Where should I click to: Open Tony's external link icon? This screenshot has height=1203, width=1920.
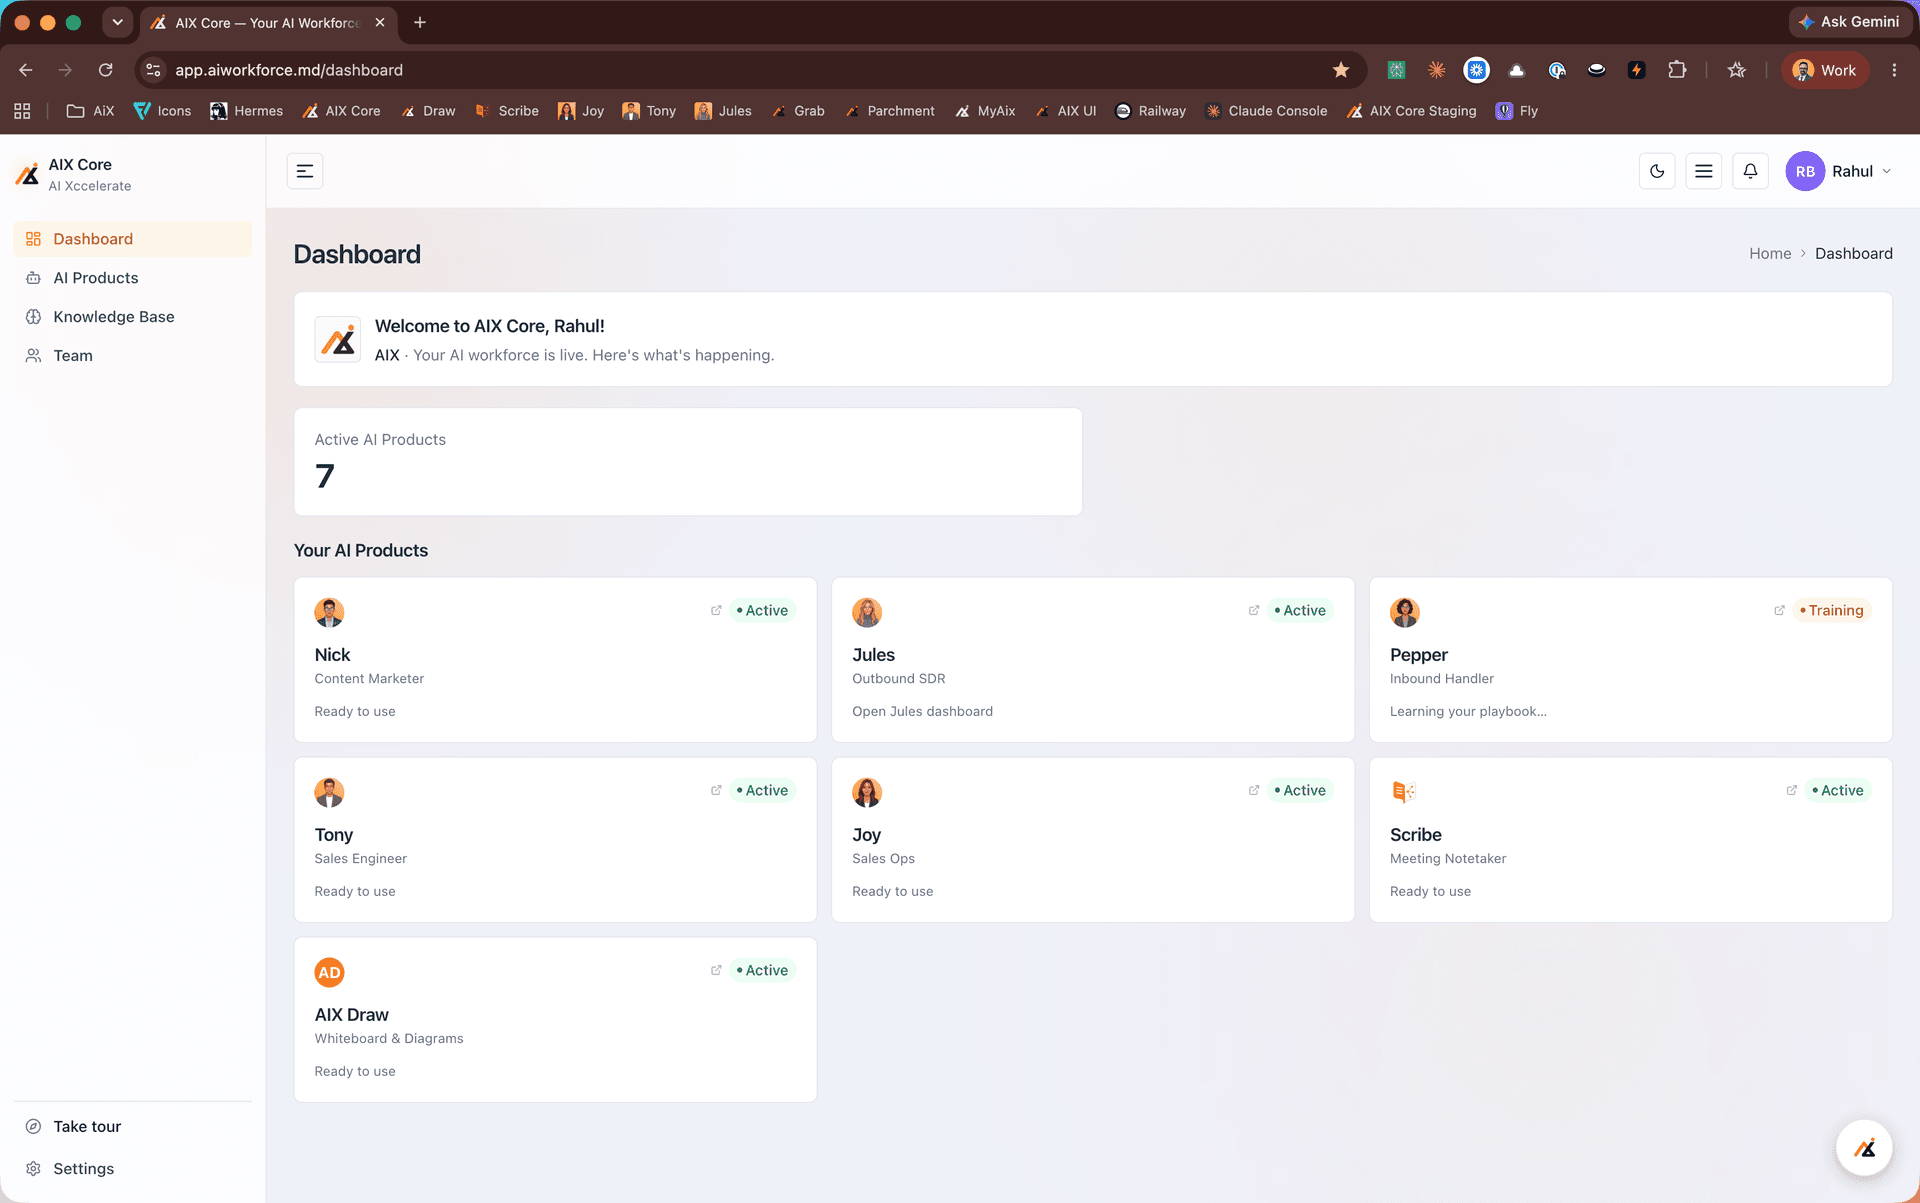[x=716, y=790]
